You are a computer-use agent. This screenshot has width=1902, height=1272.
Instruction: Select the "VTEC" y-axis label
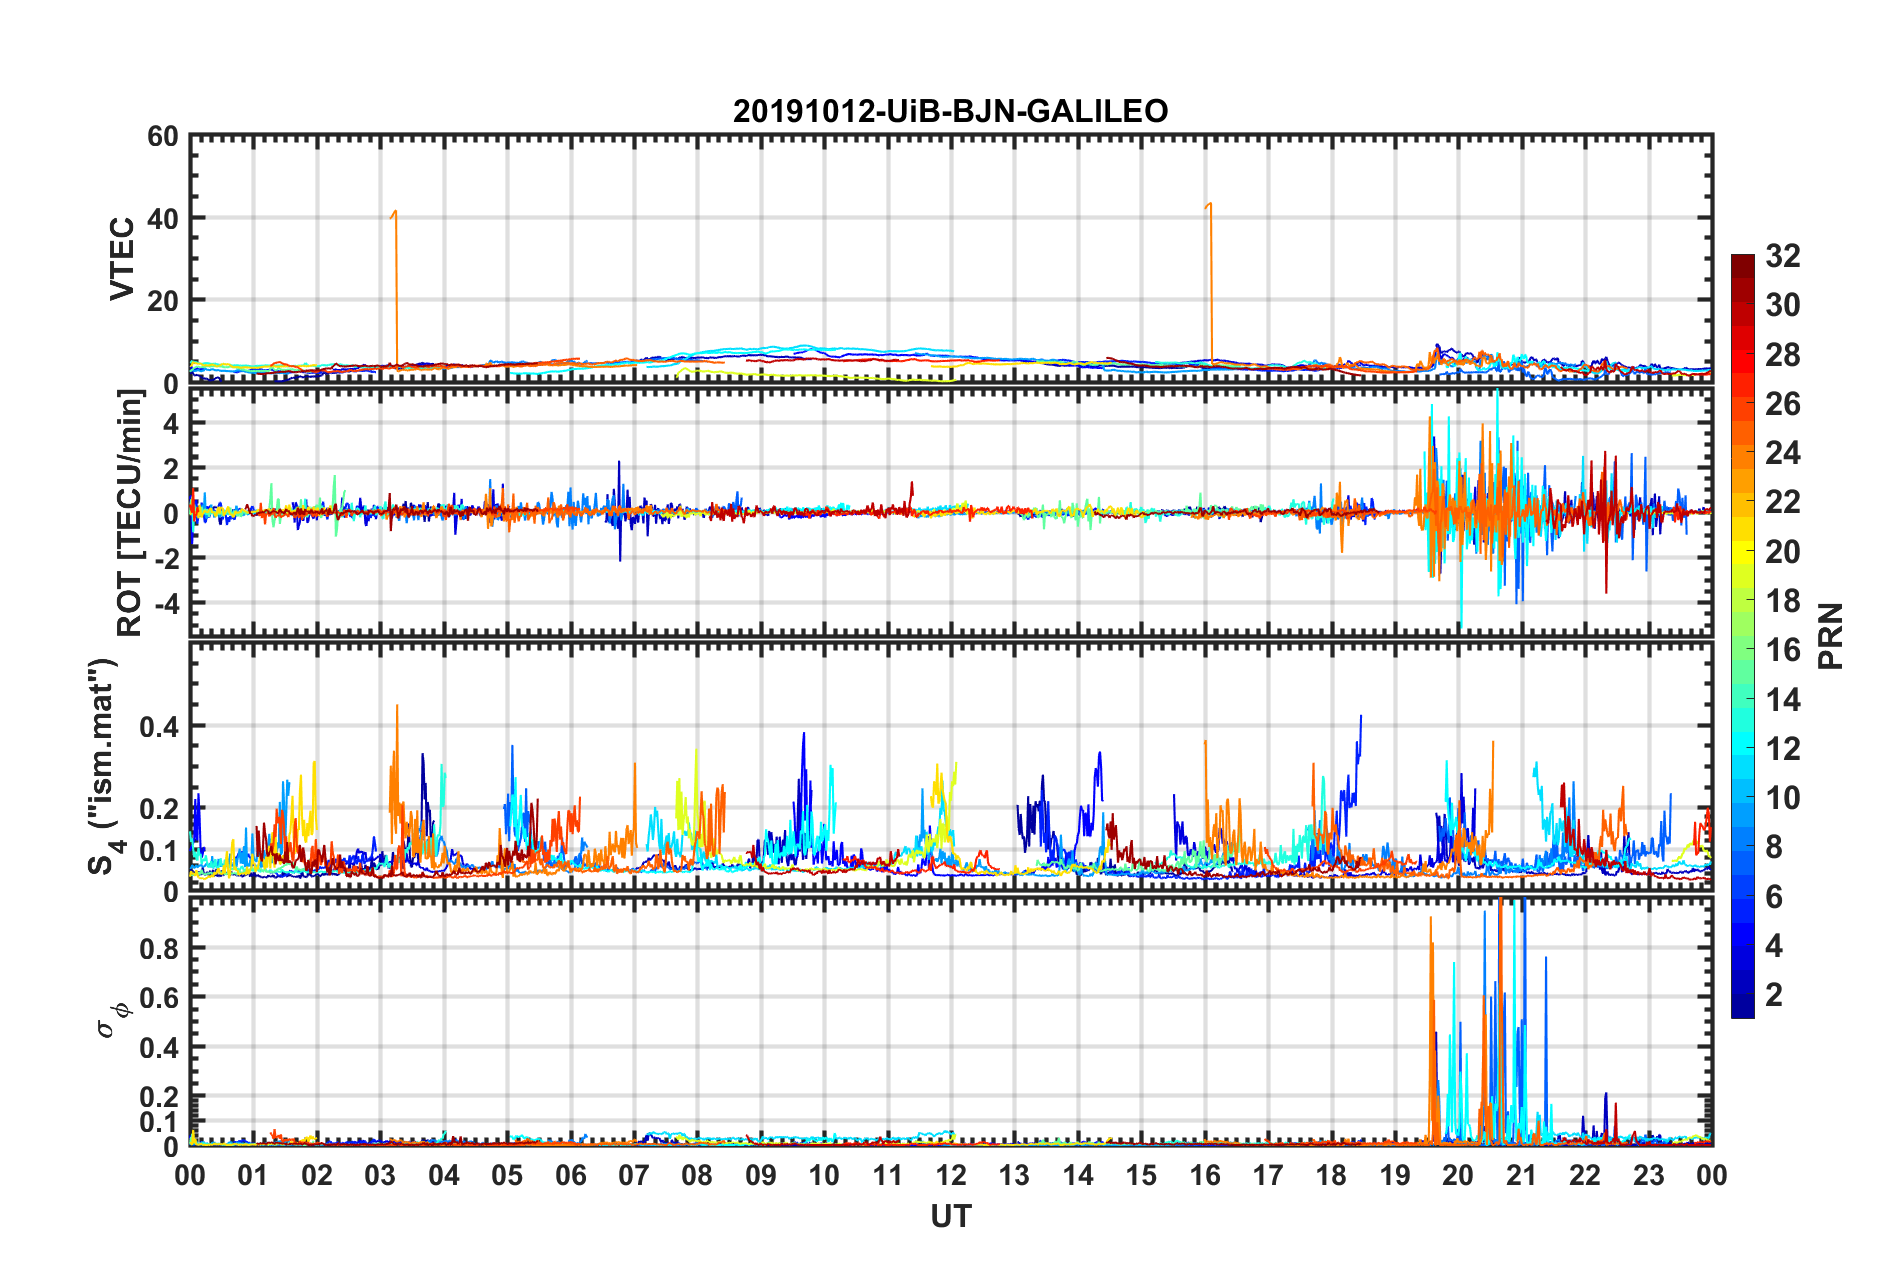(122, 258)
